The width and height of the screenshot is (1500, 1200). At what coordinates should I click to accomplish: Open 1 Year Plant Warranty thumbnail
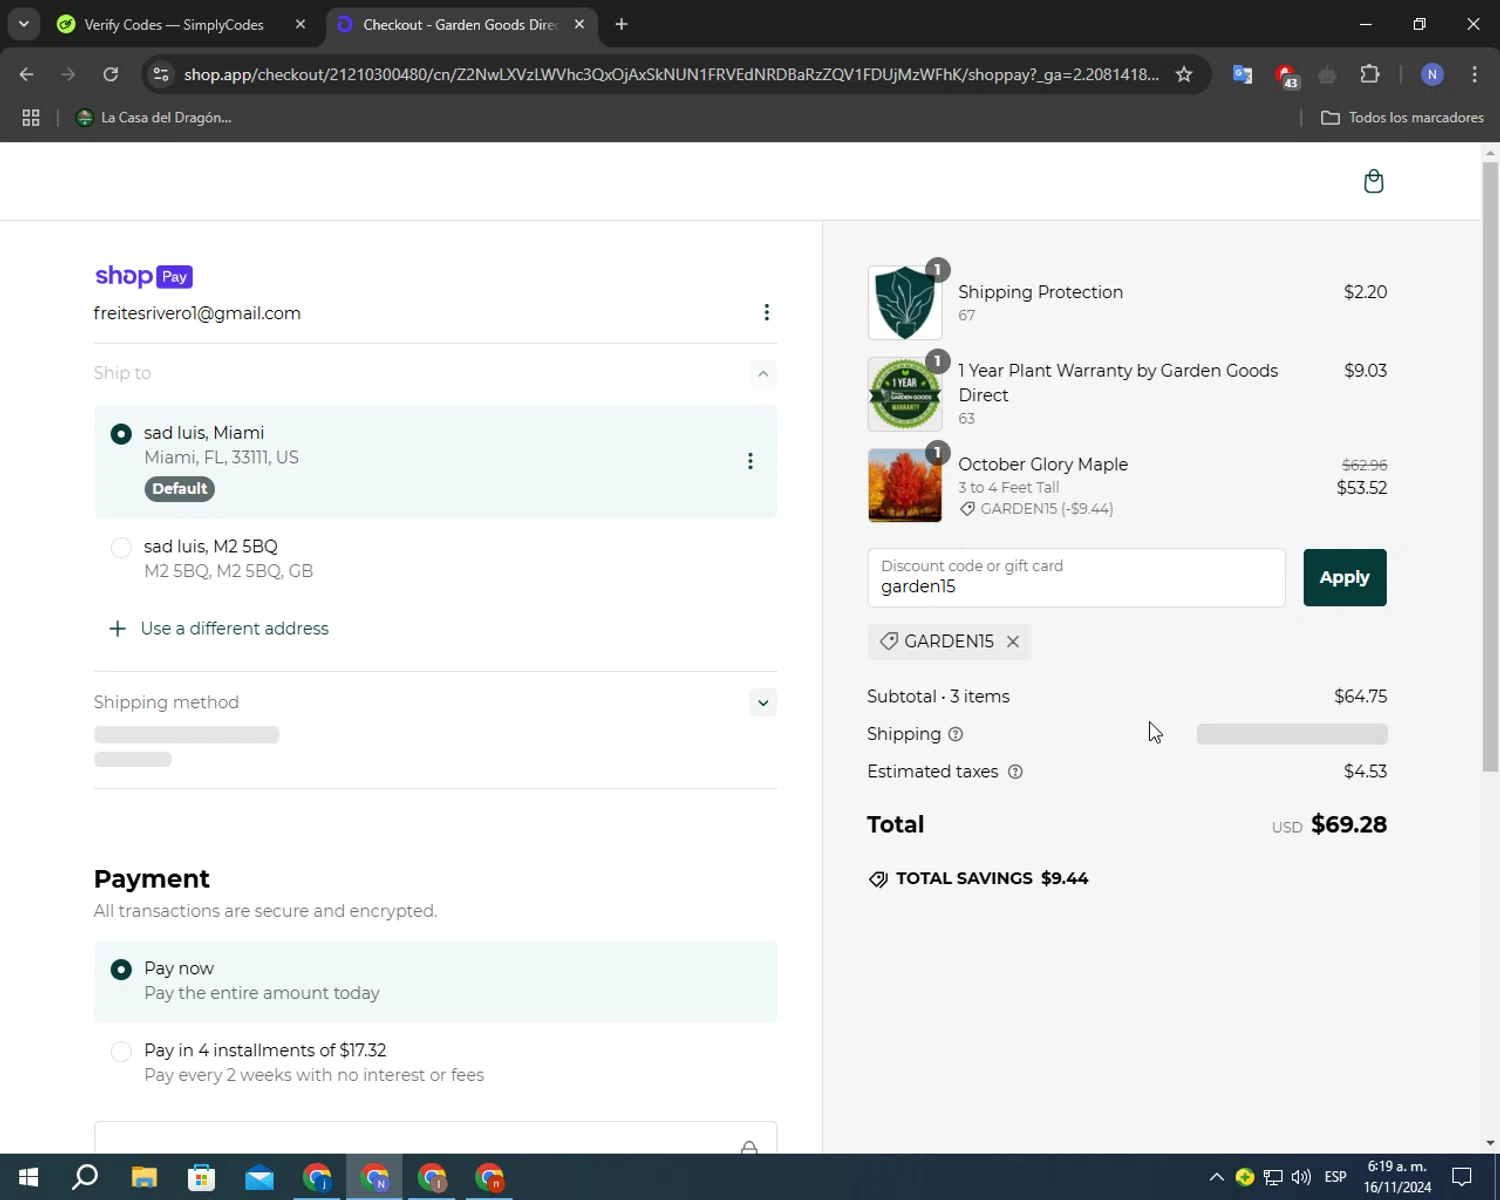(x=905, y=394)
